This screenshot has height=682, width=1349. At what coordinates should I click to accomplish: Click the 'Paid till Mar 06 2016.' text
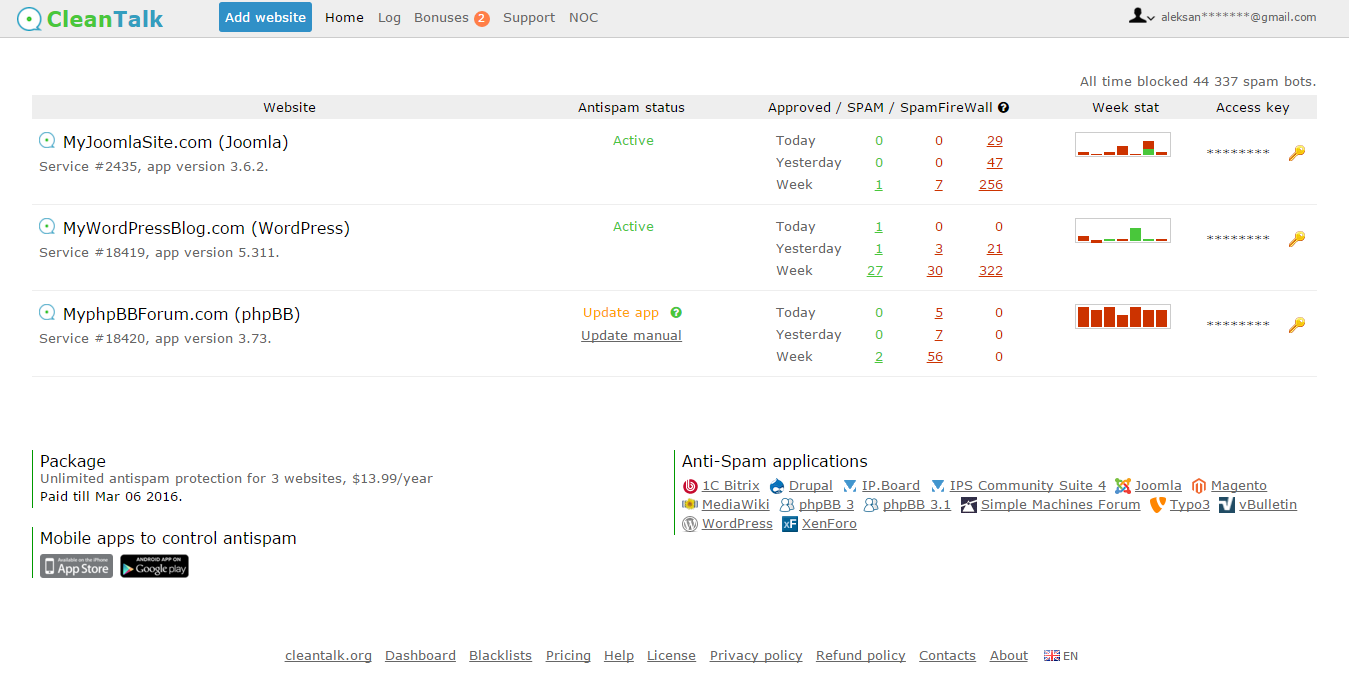(111, 496)
